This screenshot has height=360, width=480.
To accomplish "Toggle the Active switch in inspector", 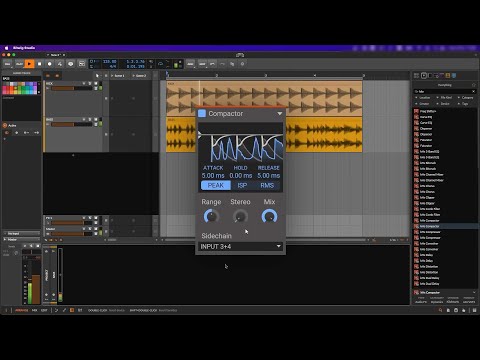I will [5, 125].
